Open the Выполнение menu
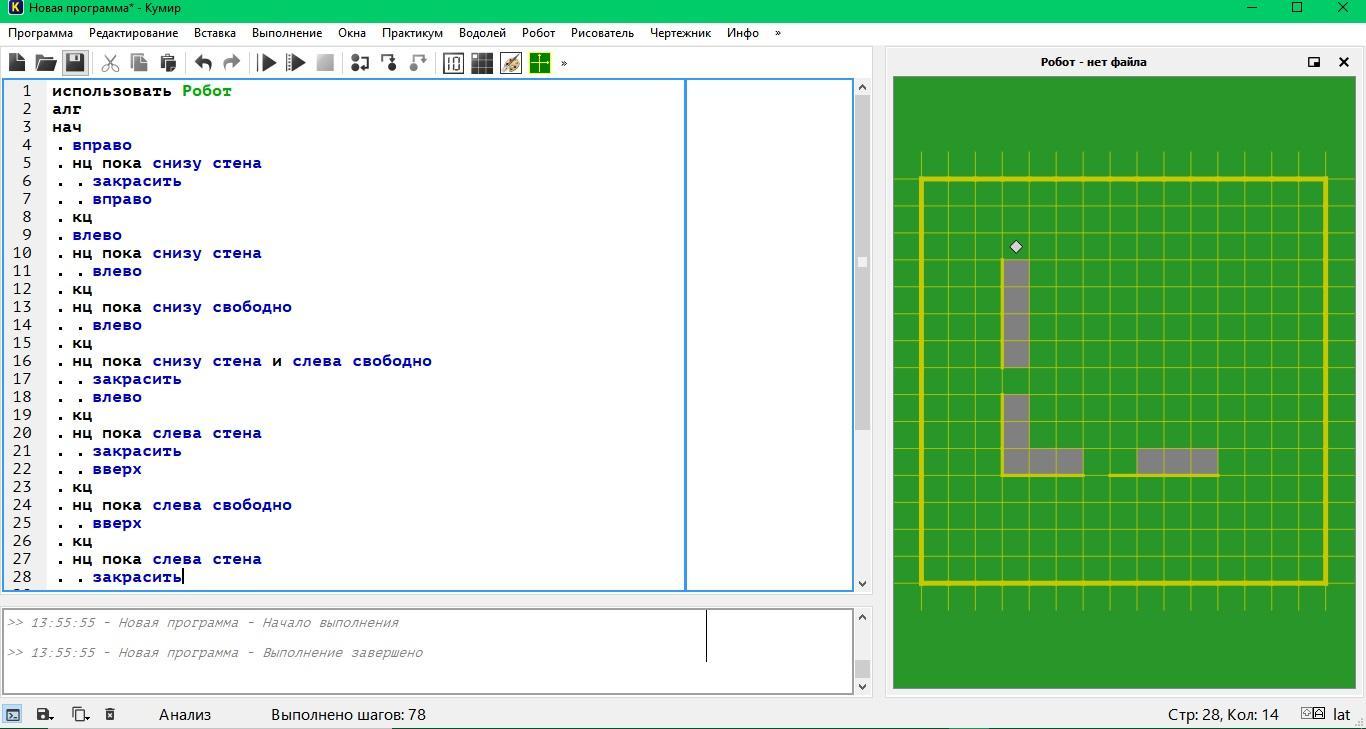Viewport: 1366px width, 729px height. [287, 33]
